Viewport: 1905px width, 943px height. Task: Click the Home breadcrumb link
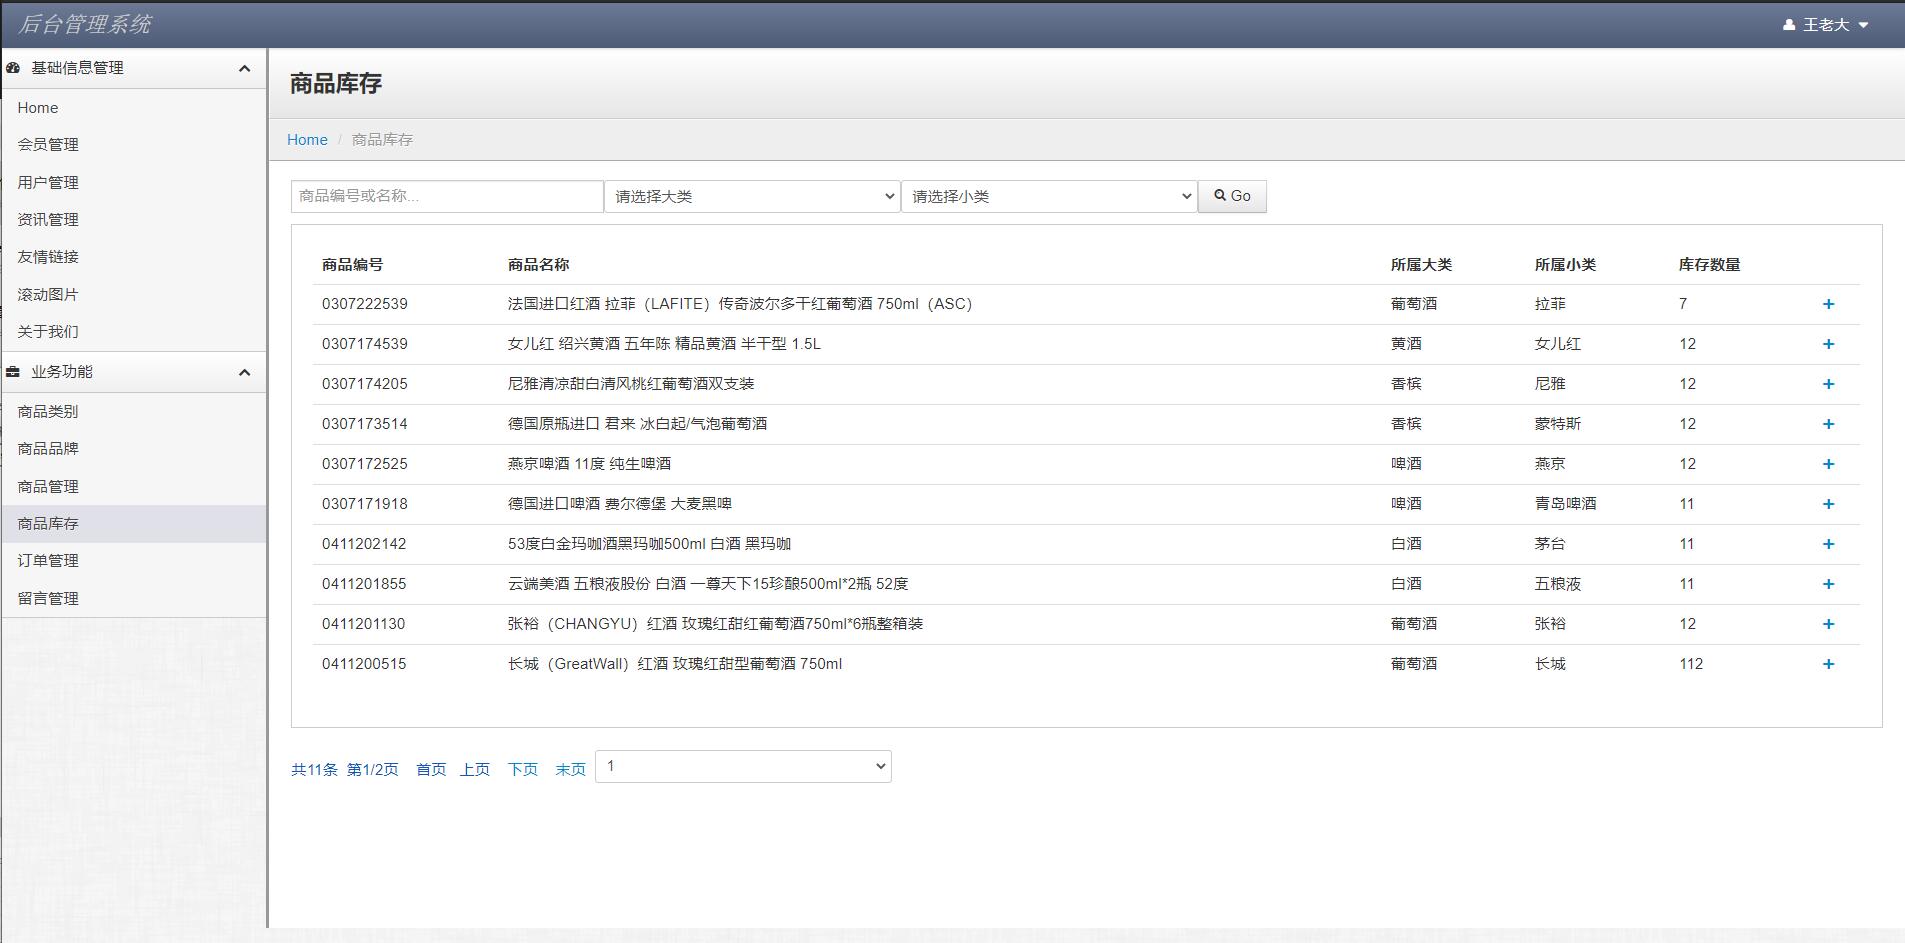(x=307, y=139)
